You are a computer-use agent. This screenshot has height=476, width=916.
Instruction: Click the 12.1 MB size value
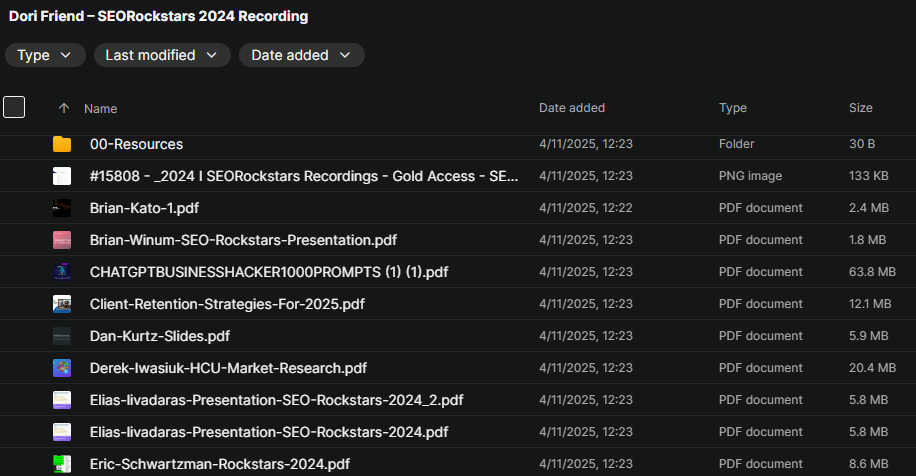pos(870,304)
